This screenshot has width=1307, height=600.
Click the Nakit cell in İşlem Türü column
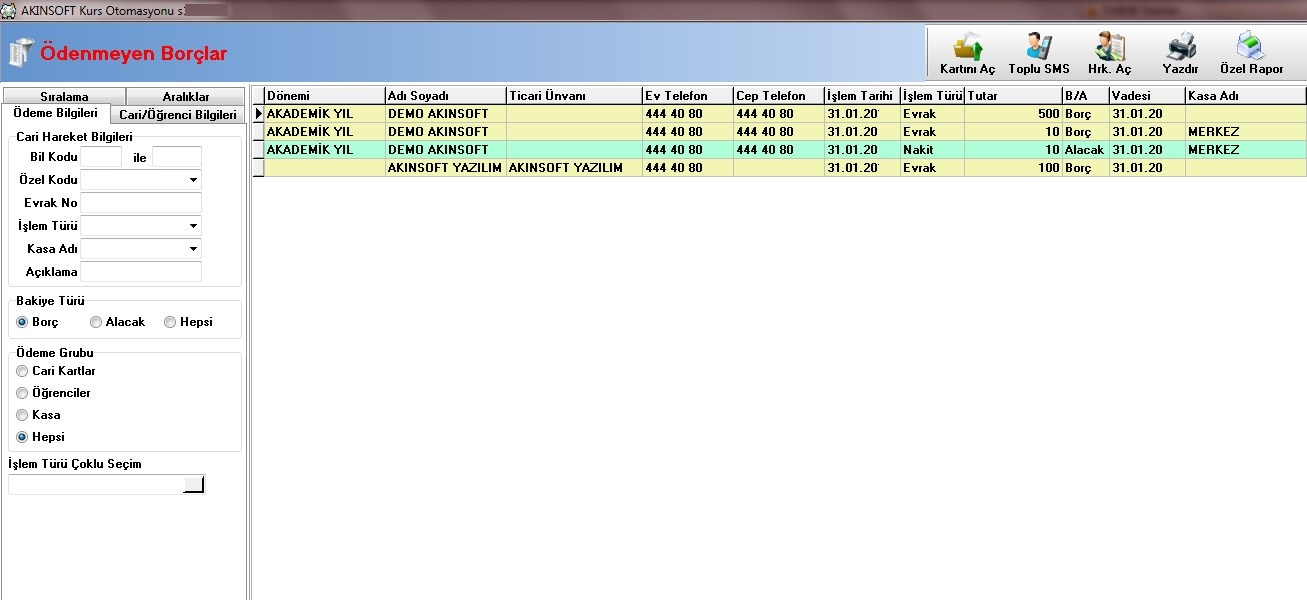tap(932, 150)
